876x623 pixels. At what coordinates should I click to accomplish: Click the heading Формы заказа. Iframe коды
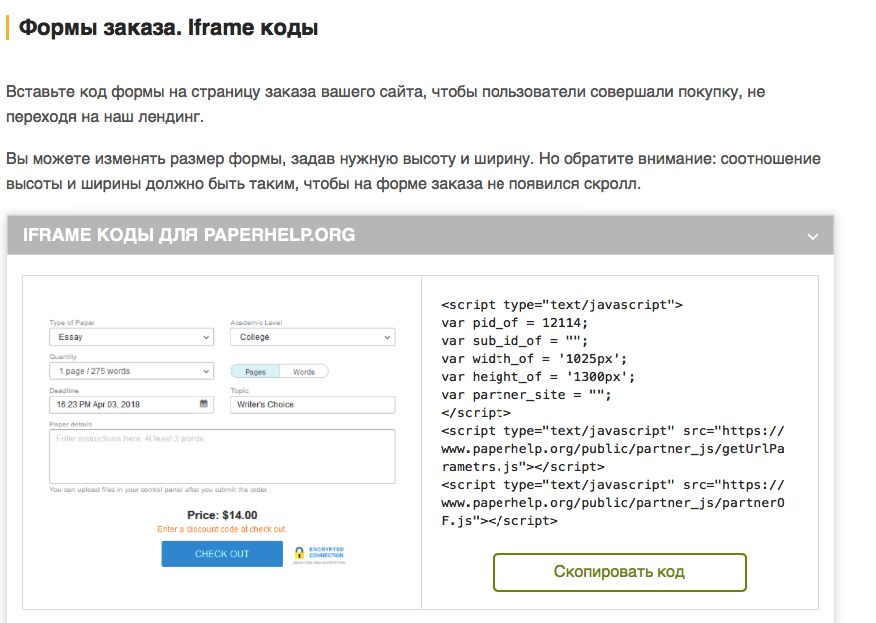[x=168, y=27]
